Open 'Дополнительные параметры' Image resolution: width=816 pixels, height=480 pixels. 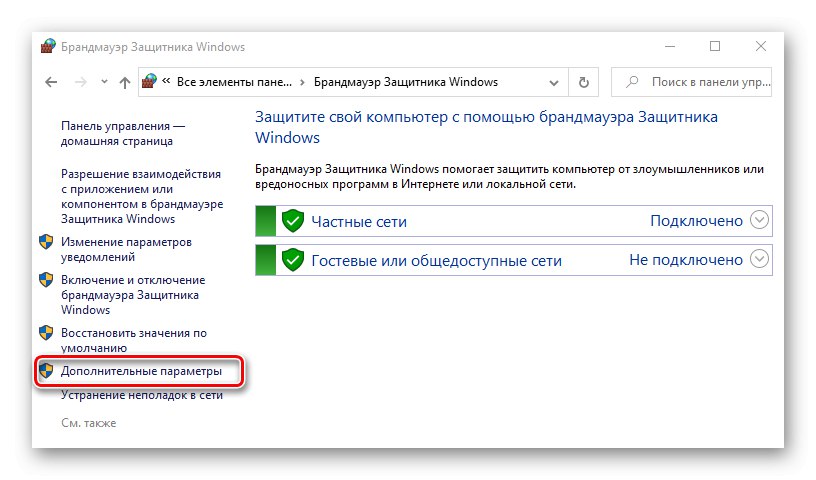pos(141,371)
